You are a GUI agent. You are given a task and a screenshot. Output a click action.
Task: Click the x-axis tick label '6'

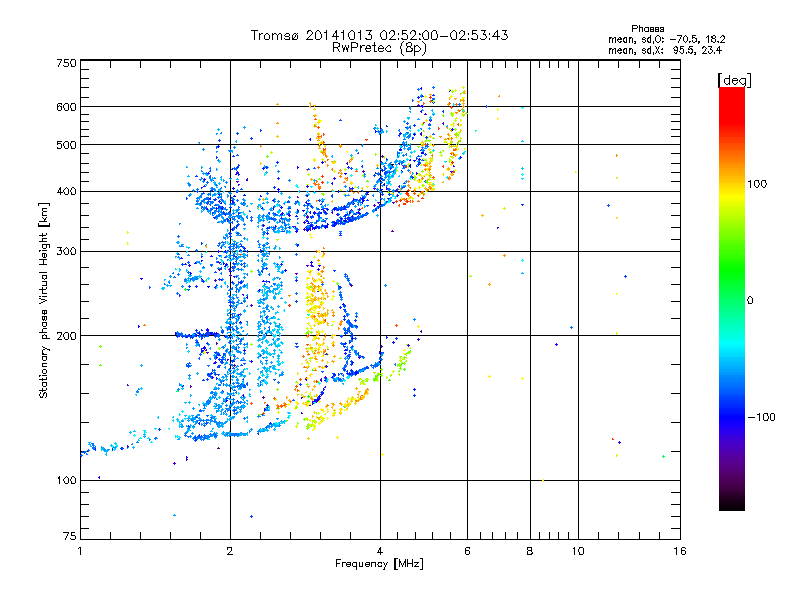click(467, 551)
